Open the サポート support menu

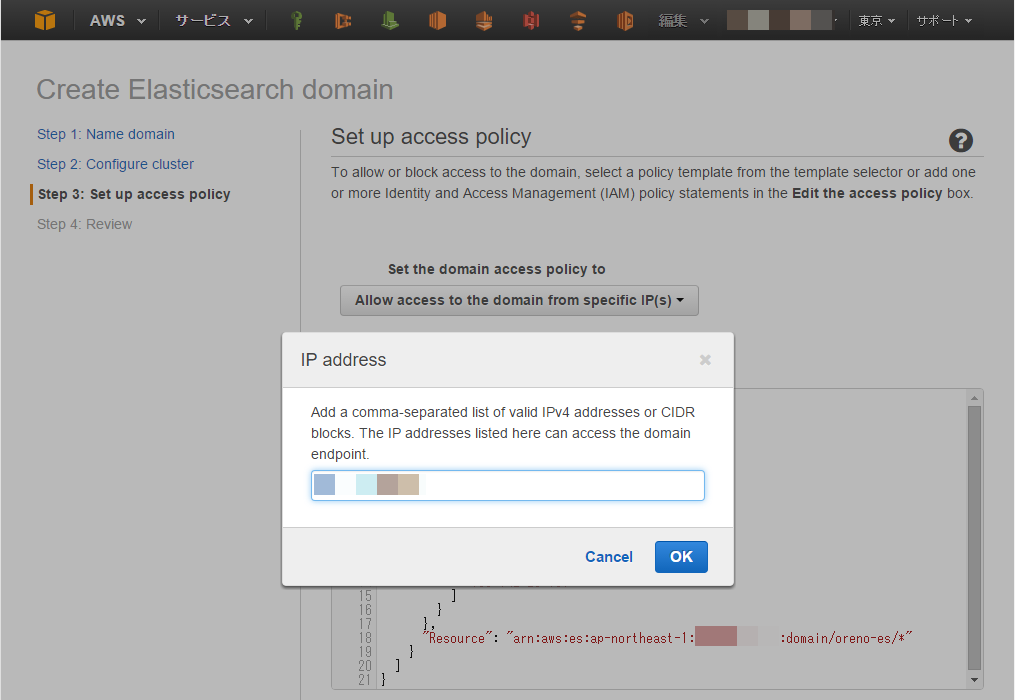(944, 21)
